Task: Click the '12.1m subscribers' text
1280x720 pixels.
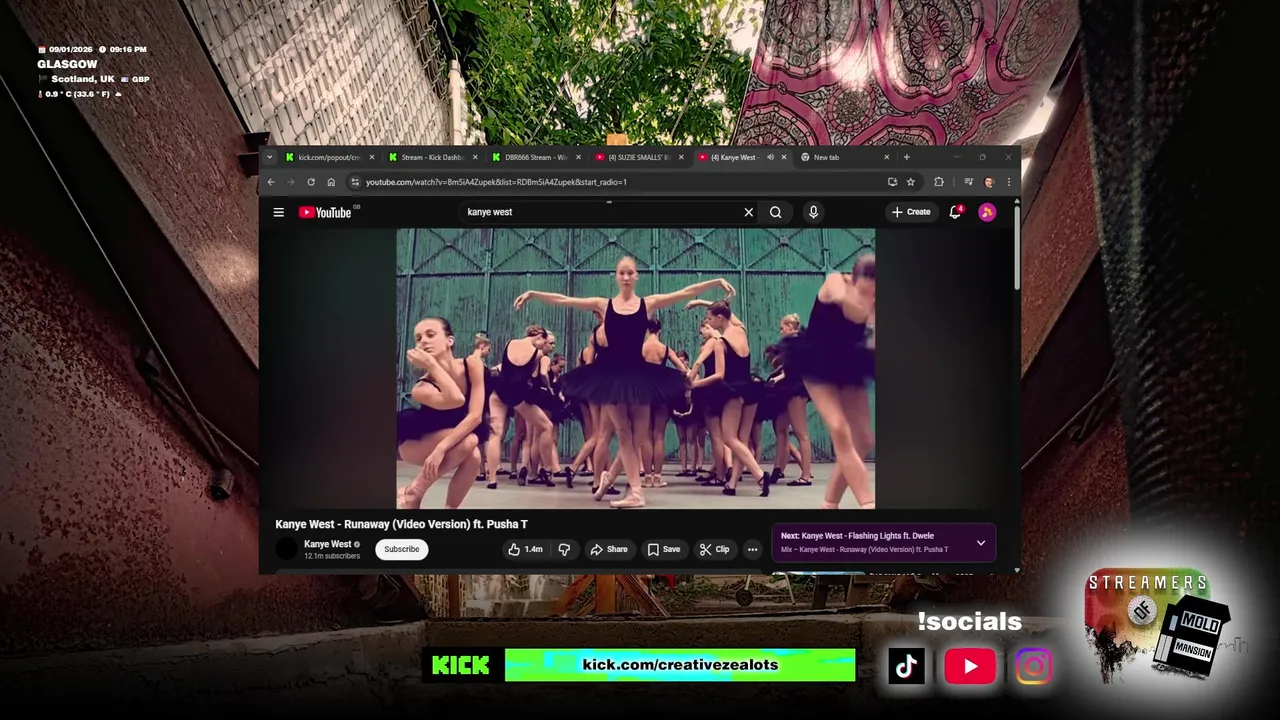Action: pos(332,556)
